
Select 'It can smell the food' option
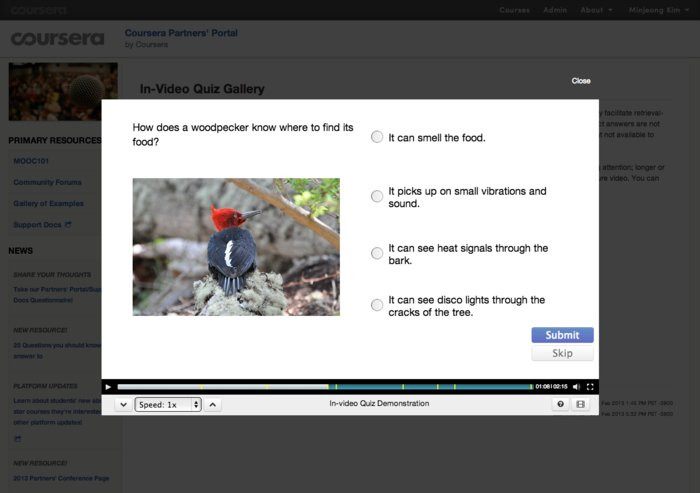coord(377,137)
